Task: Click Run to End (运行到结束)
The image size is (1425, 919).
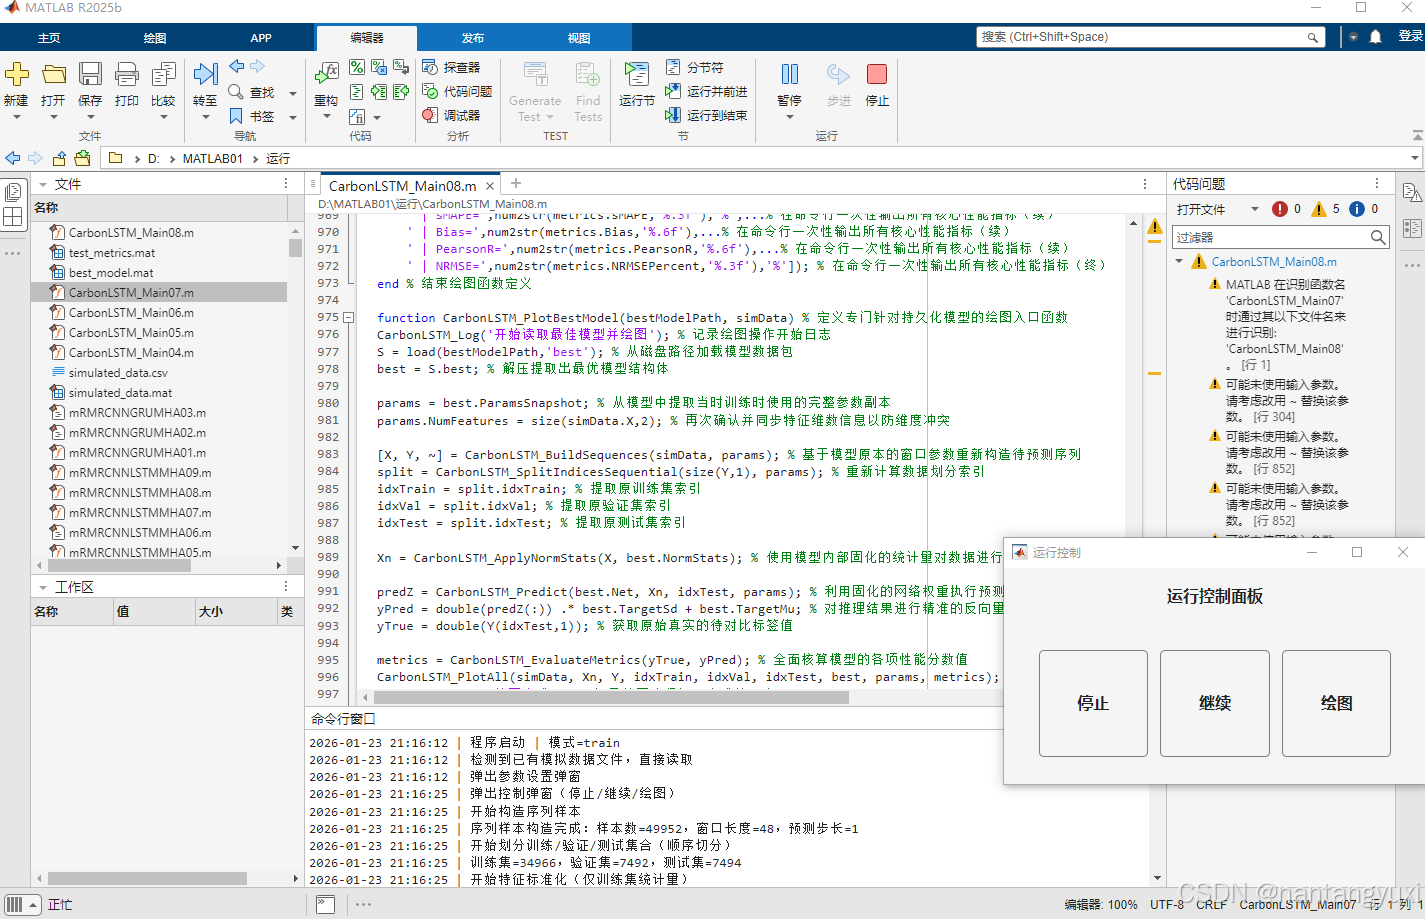Action: [706, 115]
